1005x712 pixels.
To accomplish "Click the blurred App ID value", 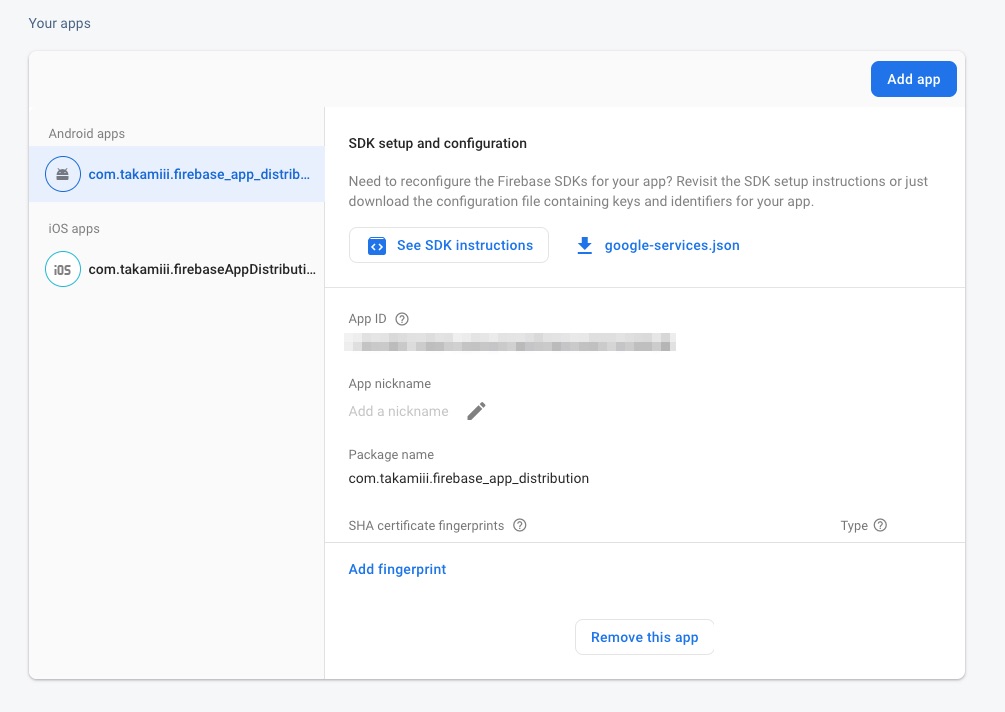I will point(510,342).
